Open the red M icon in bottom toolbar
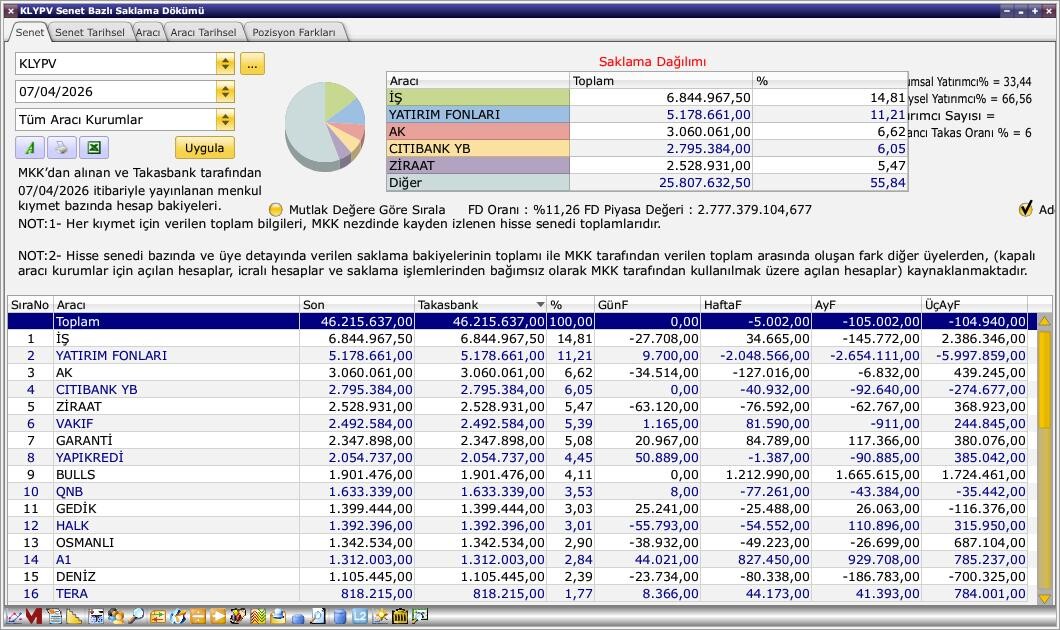This screenshot has width=1060, height=630. coord(33,617)
